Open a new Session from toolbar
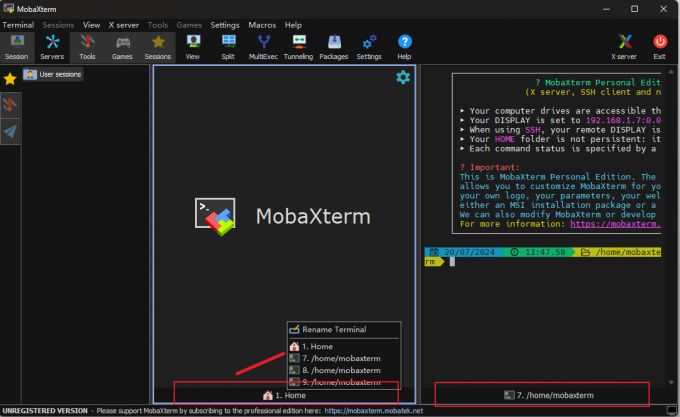Image resolution: width=680 pixels, height=417 pixels. point(16,47)
